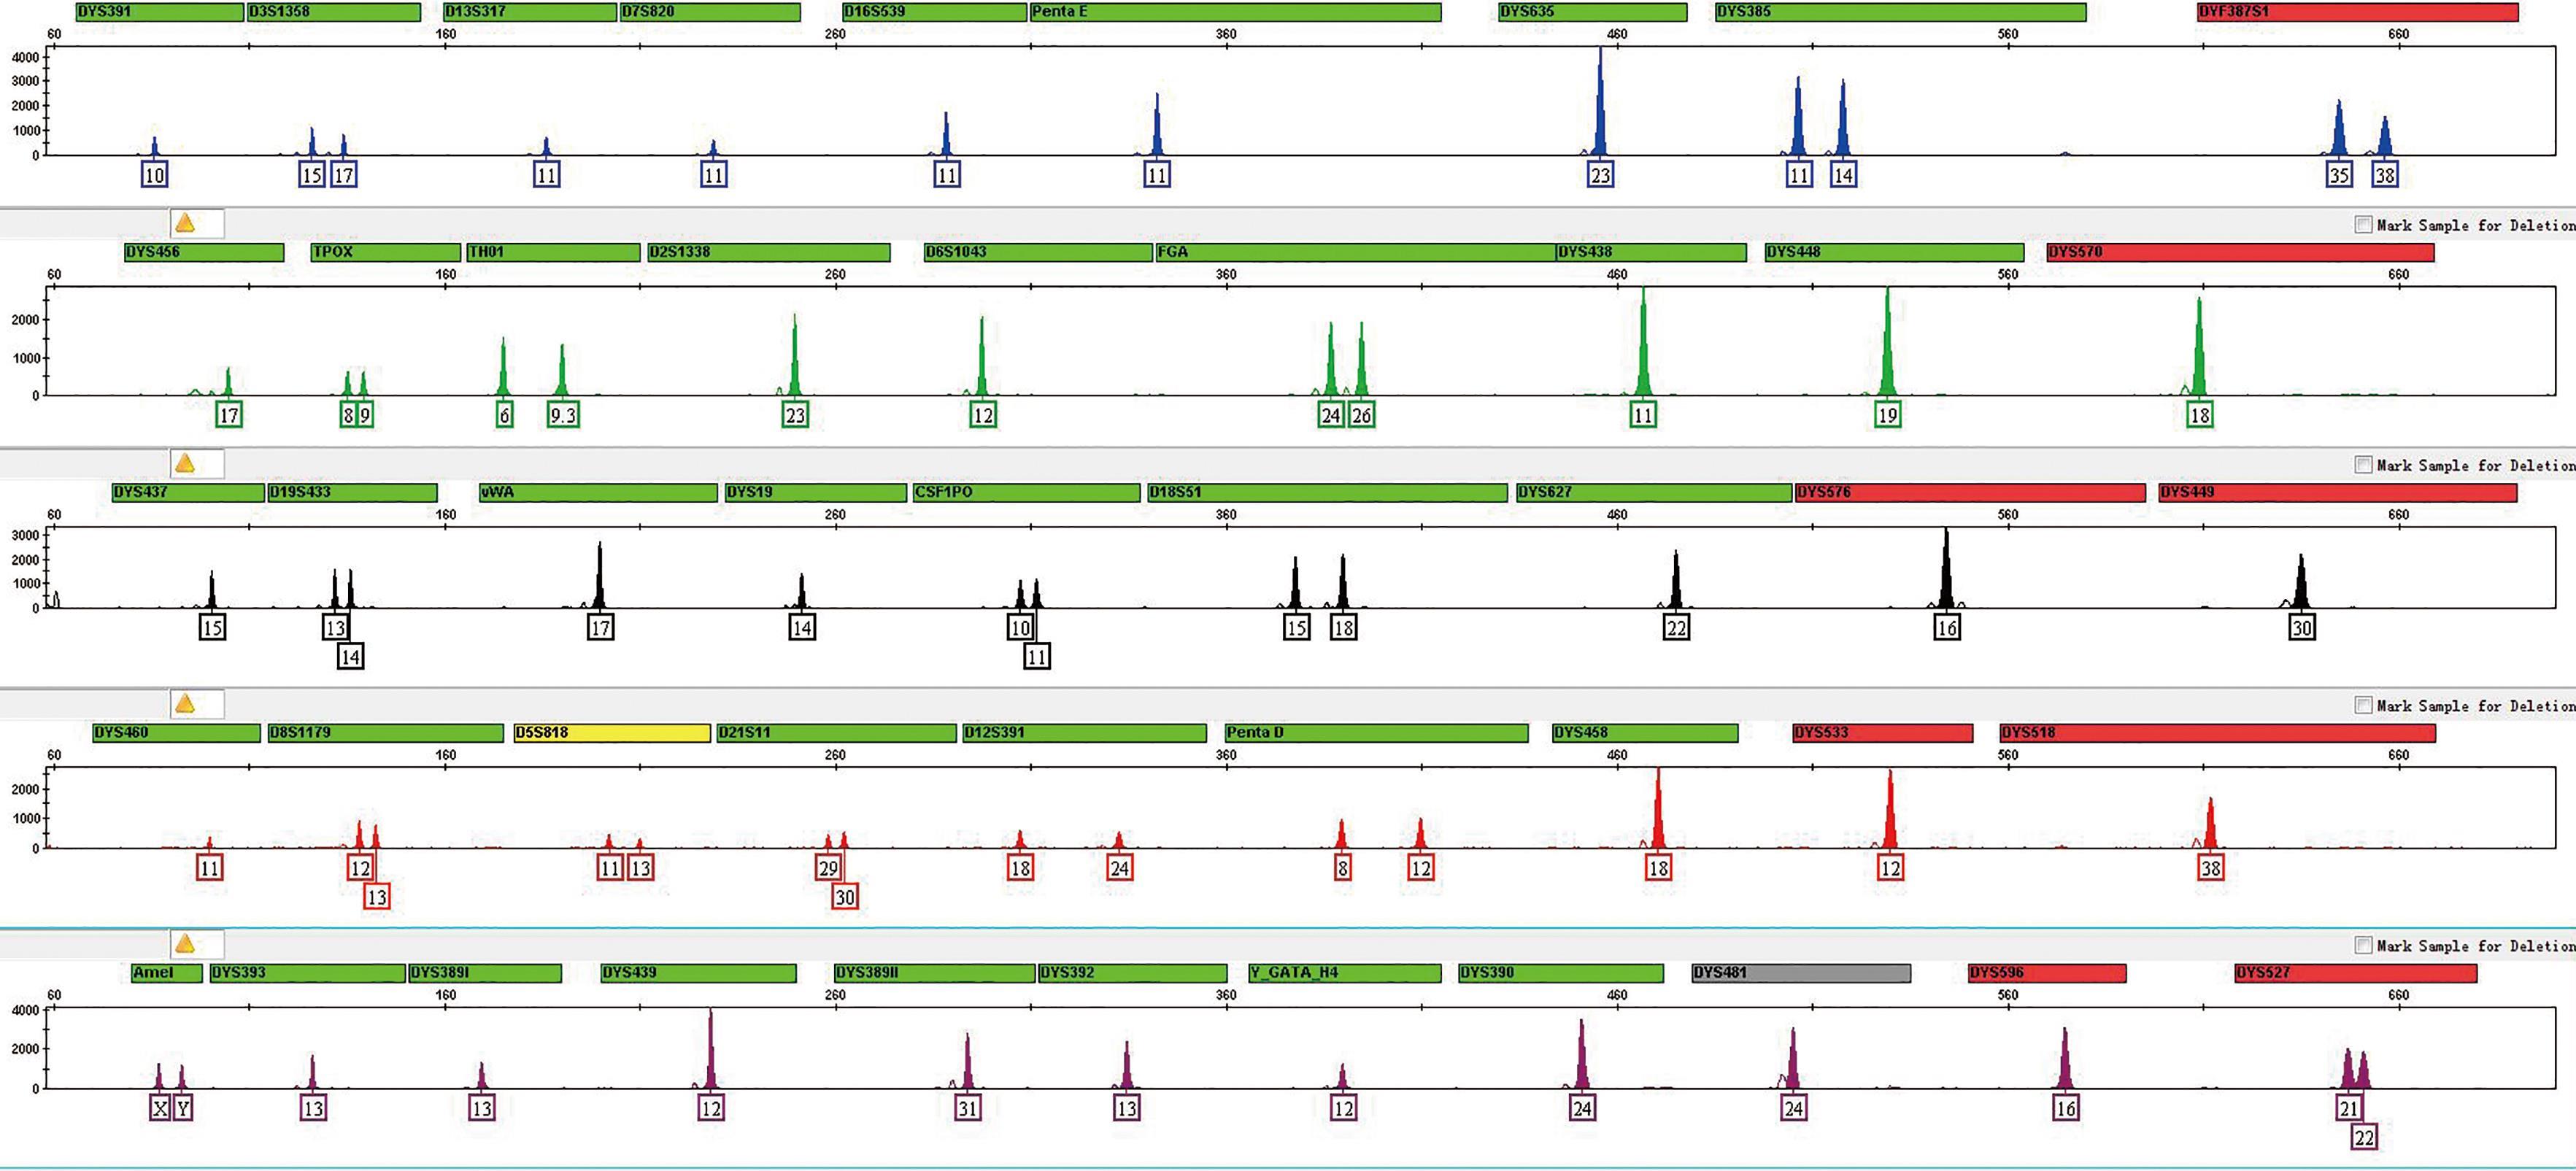Click warning triangle icon above DYS456 panel

point(185,223)
